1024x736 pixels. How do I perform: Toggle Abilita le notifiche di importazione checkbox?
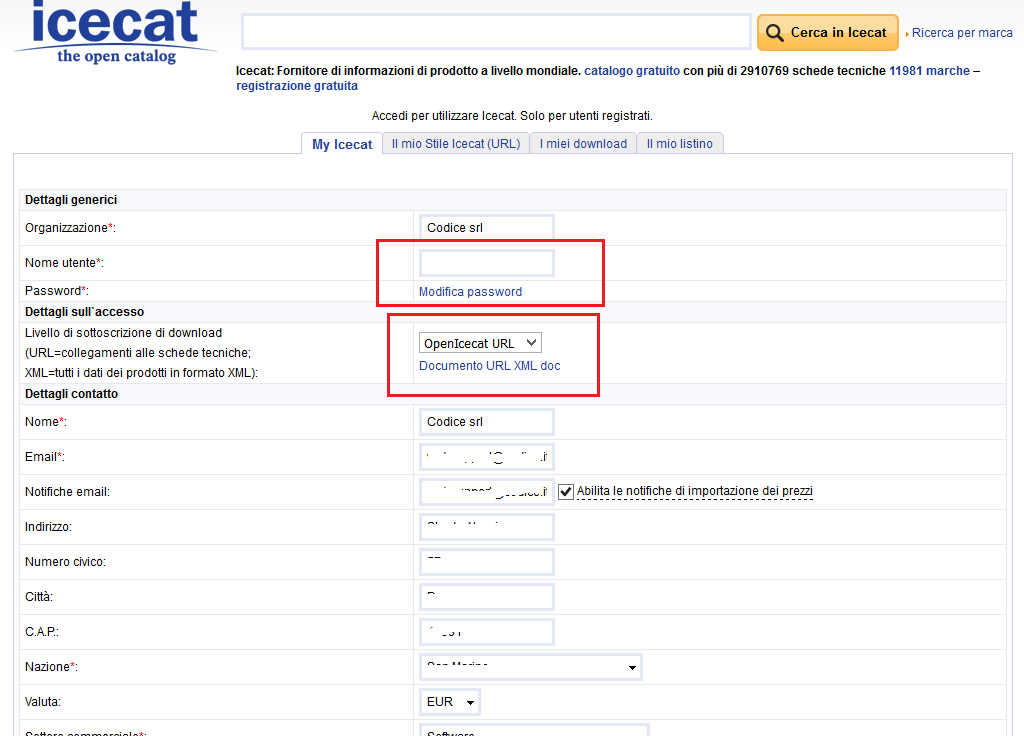click(x=566, y=492)
